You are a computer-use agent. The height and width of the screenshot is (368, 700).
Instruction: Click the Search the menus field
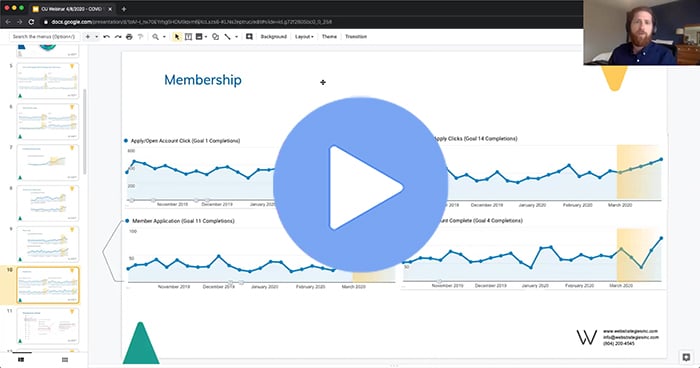(x=44, y=37)
